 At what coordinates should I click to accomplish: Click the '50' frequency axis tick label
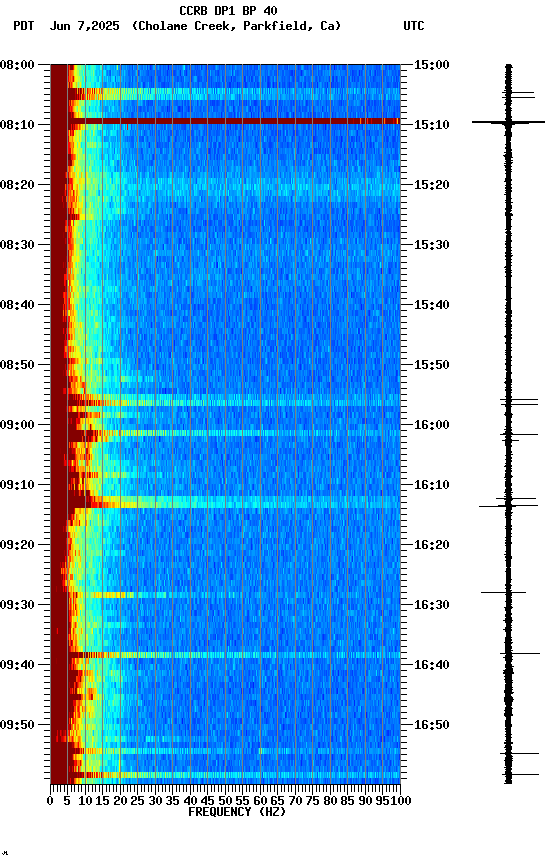[225, 801]
